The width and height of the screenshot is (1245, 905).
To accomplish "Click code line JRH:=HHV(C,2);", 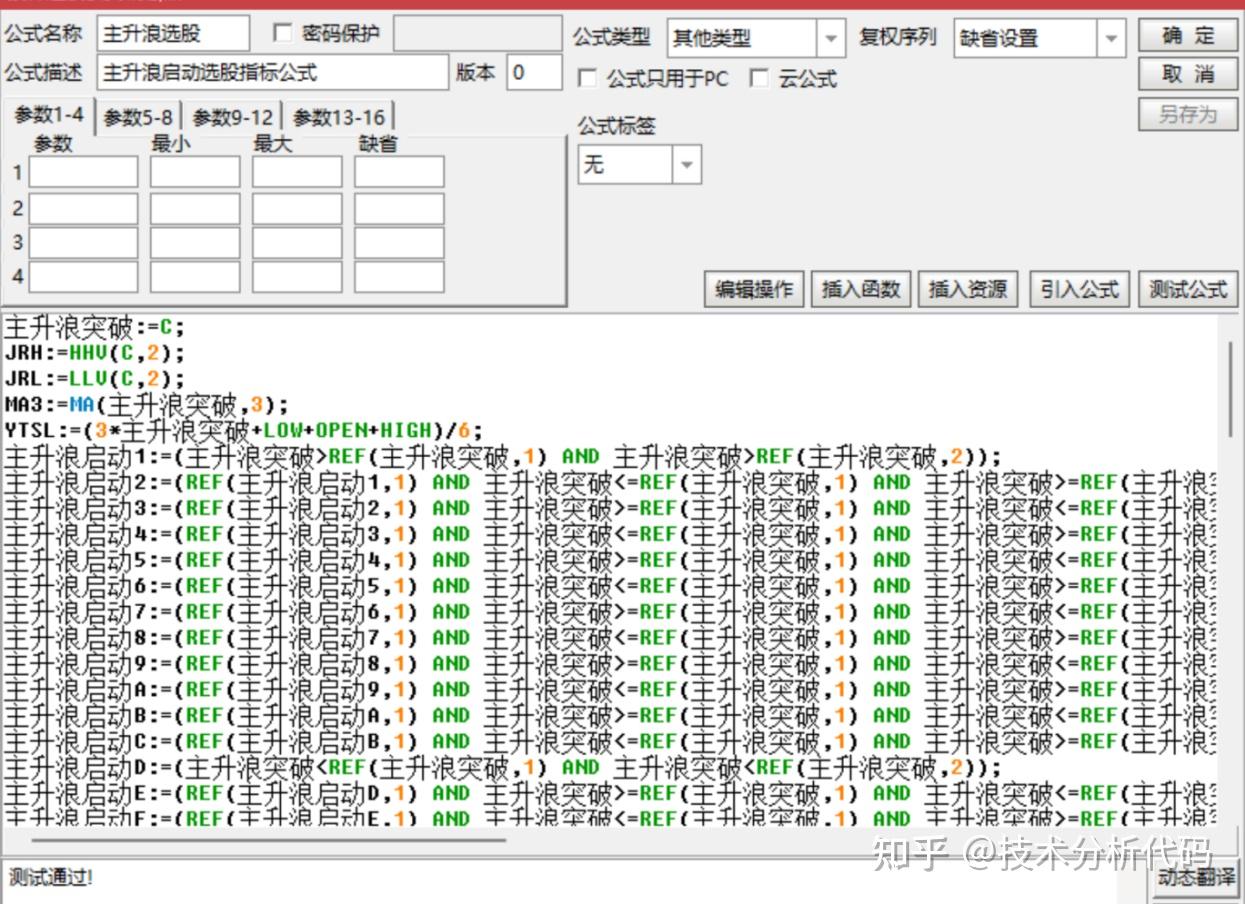I will [x=95, y=353].
